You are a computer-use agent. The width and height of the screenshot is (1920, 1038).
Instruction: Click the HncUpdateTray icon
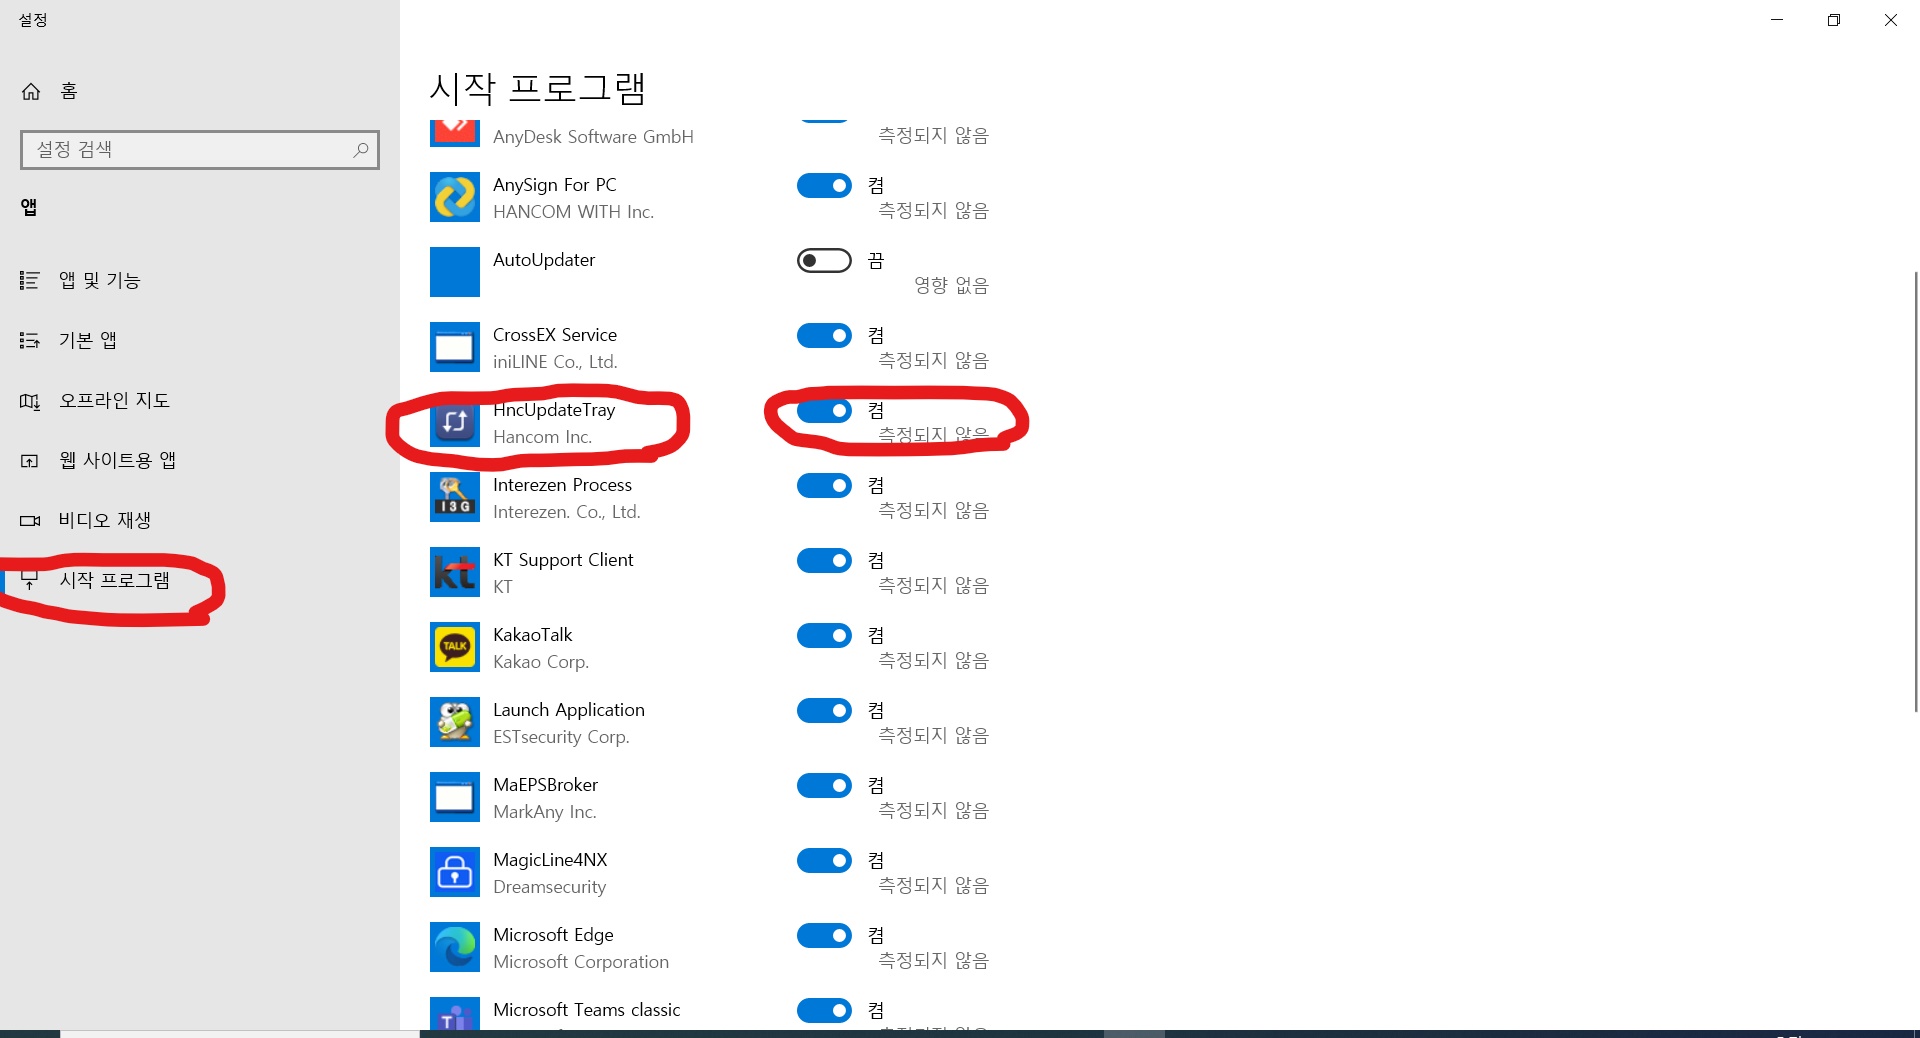click(455, 422)
